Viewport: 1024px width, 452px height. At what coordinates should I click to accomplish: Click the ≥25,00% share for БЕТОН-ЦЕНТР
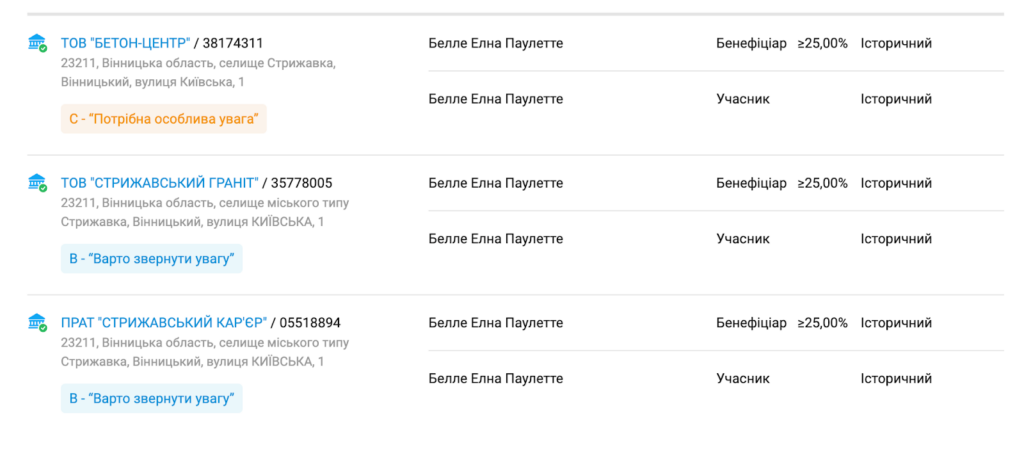pos(822,43)
